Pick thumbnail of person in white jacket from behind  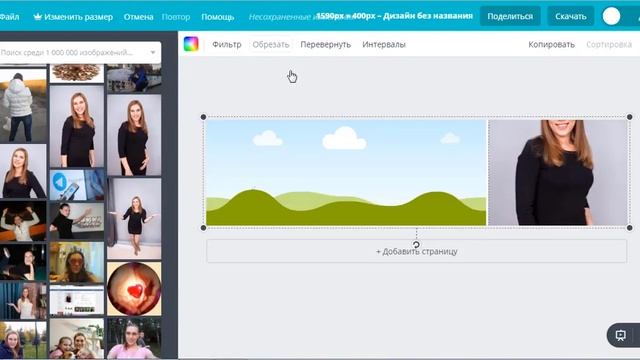(x=23, y=106)
